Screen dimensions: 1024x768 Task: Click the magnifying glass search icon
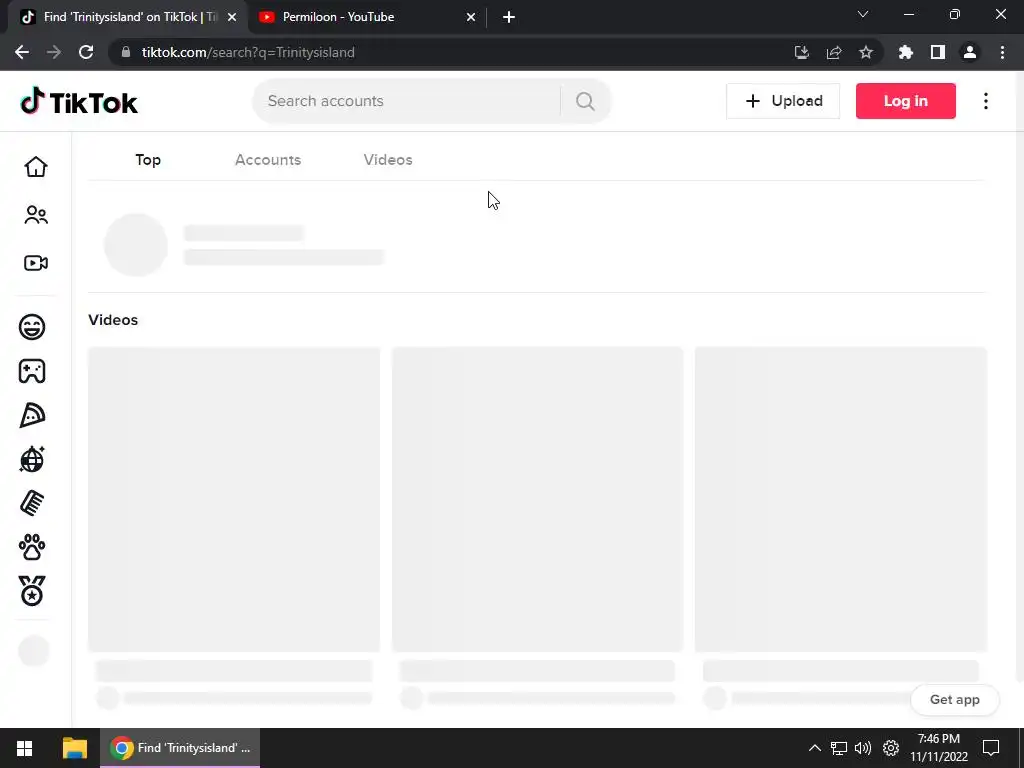point(585,101)
